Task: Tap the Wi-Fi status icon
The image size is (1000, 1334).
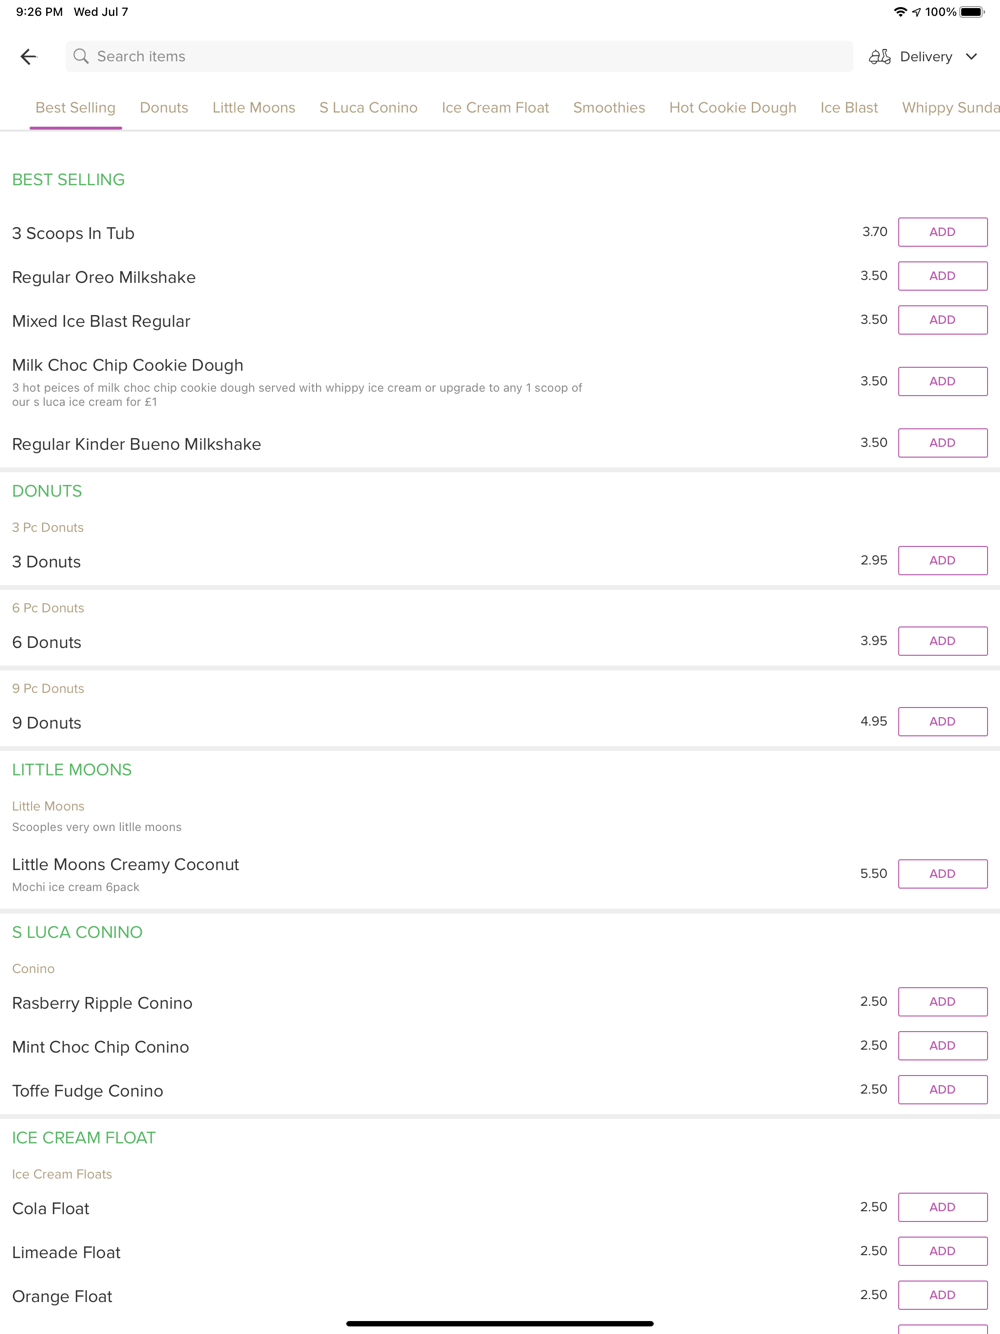Action: (x=900, y=12)
